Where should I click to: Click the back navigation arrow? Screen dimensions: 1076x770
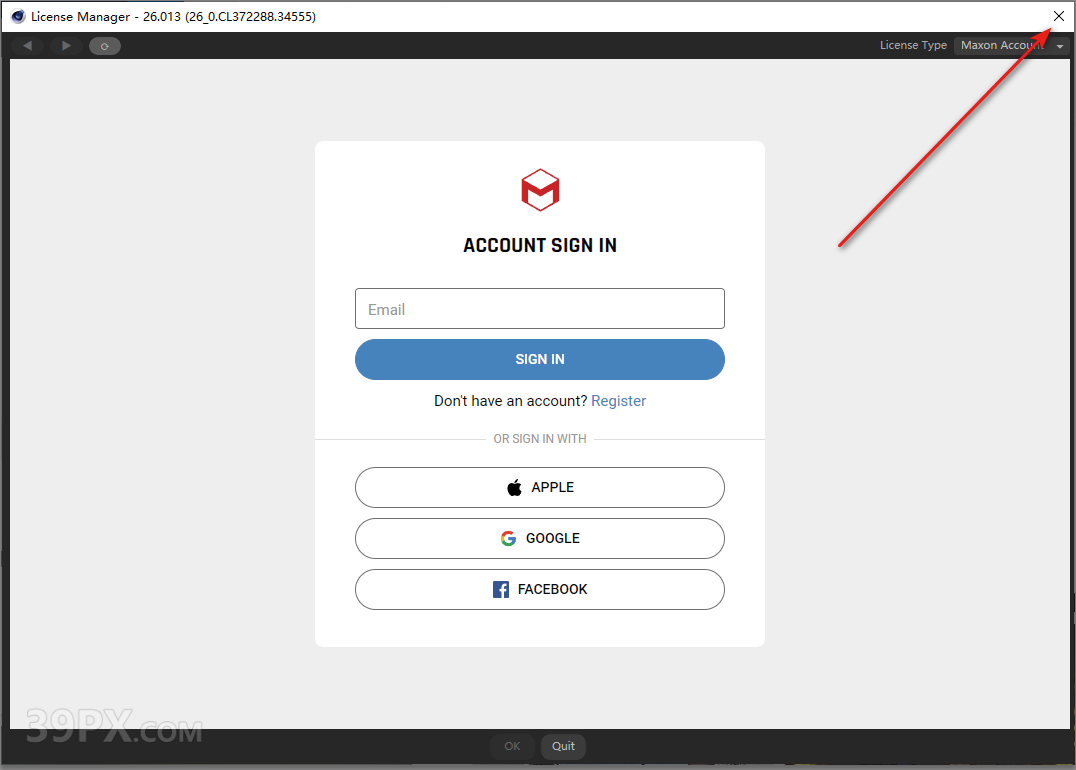coord(27,46)
